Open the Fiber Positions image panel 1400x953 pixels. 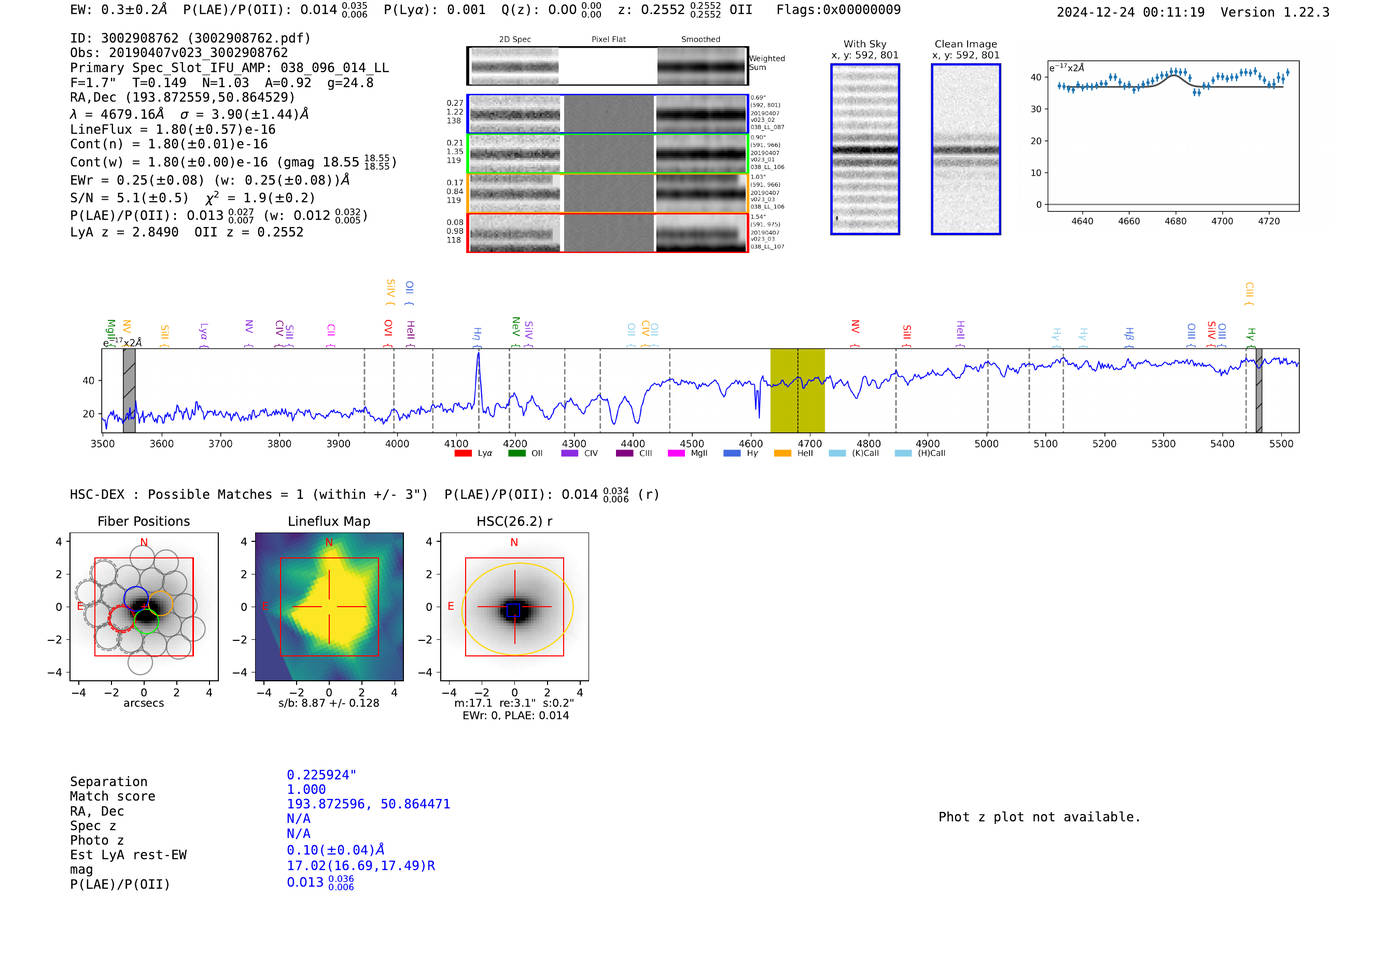(144, 607)
